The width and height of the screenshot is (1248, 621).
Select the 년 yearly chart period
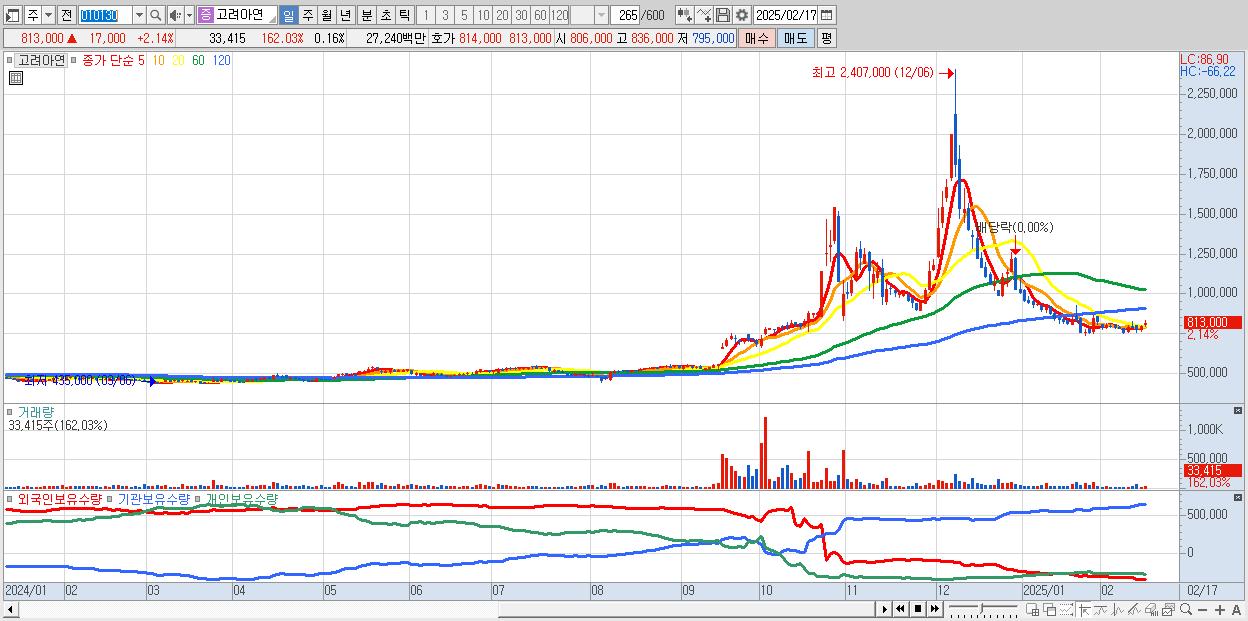click(345, 15)
